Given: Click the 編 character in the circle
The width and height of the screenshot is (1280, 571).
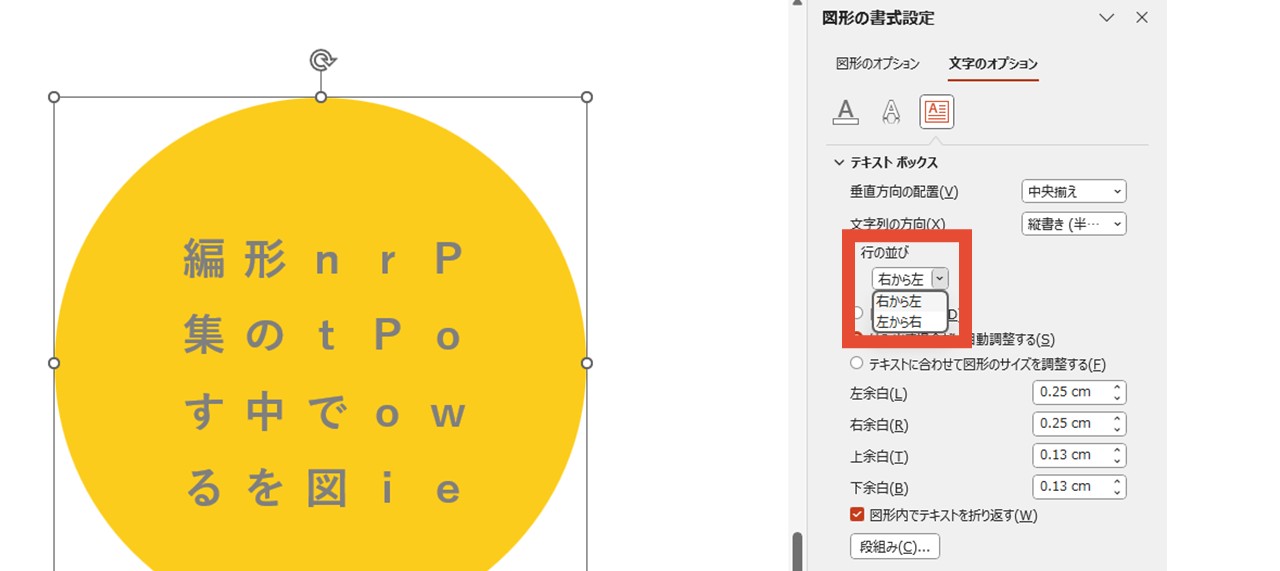Looking at the screenshot, I should pyautogui.click(x=204, y=259).
